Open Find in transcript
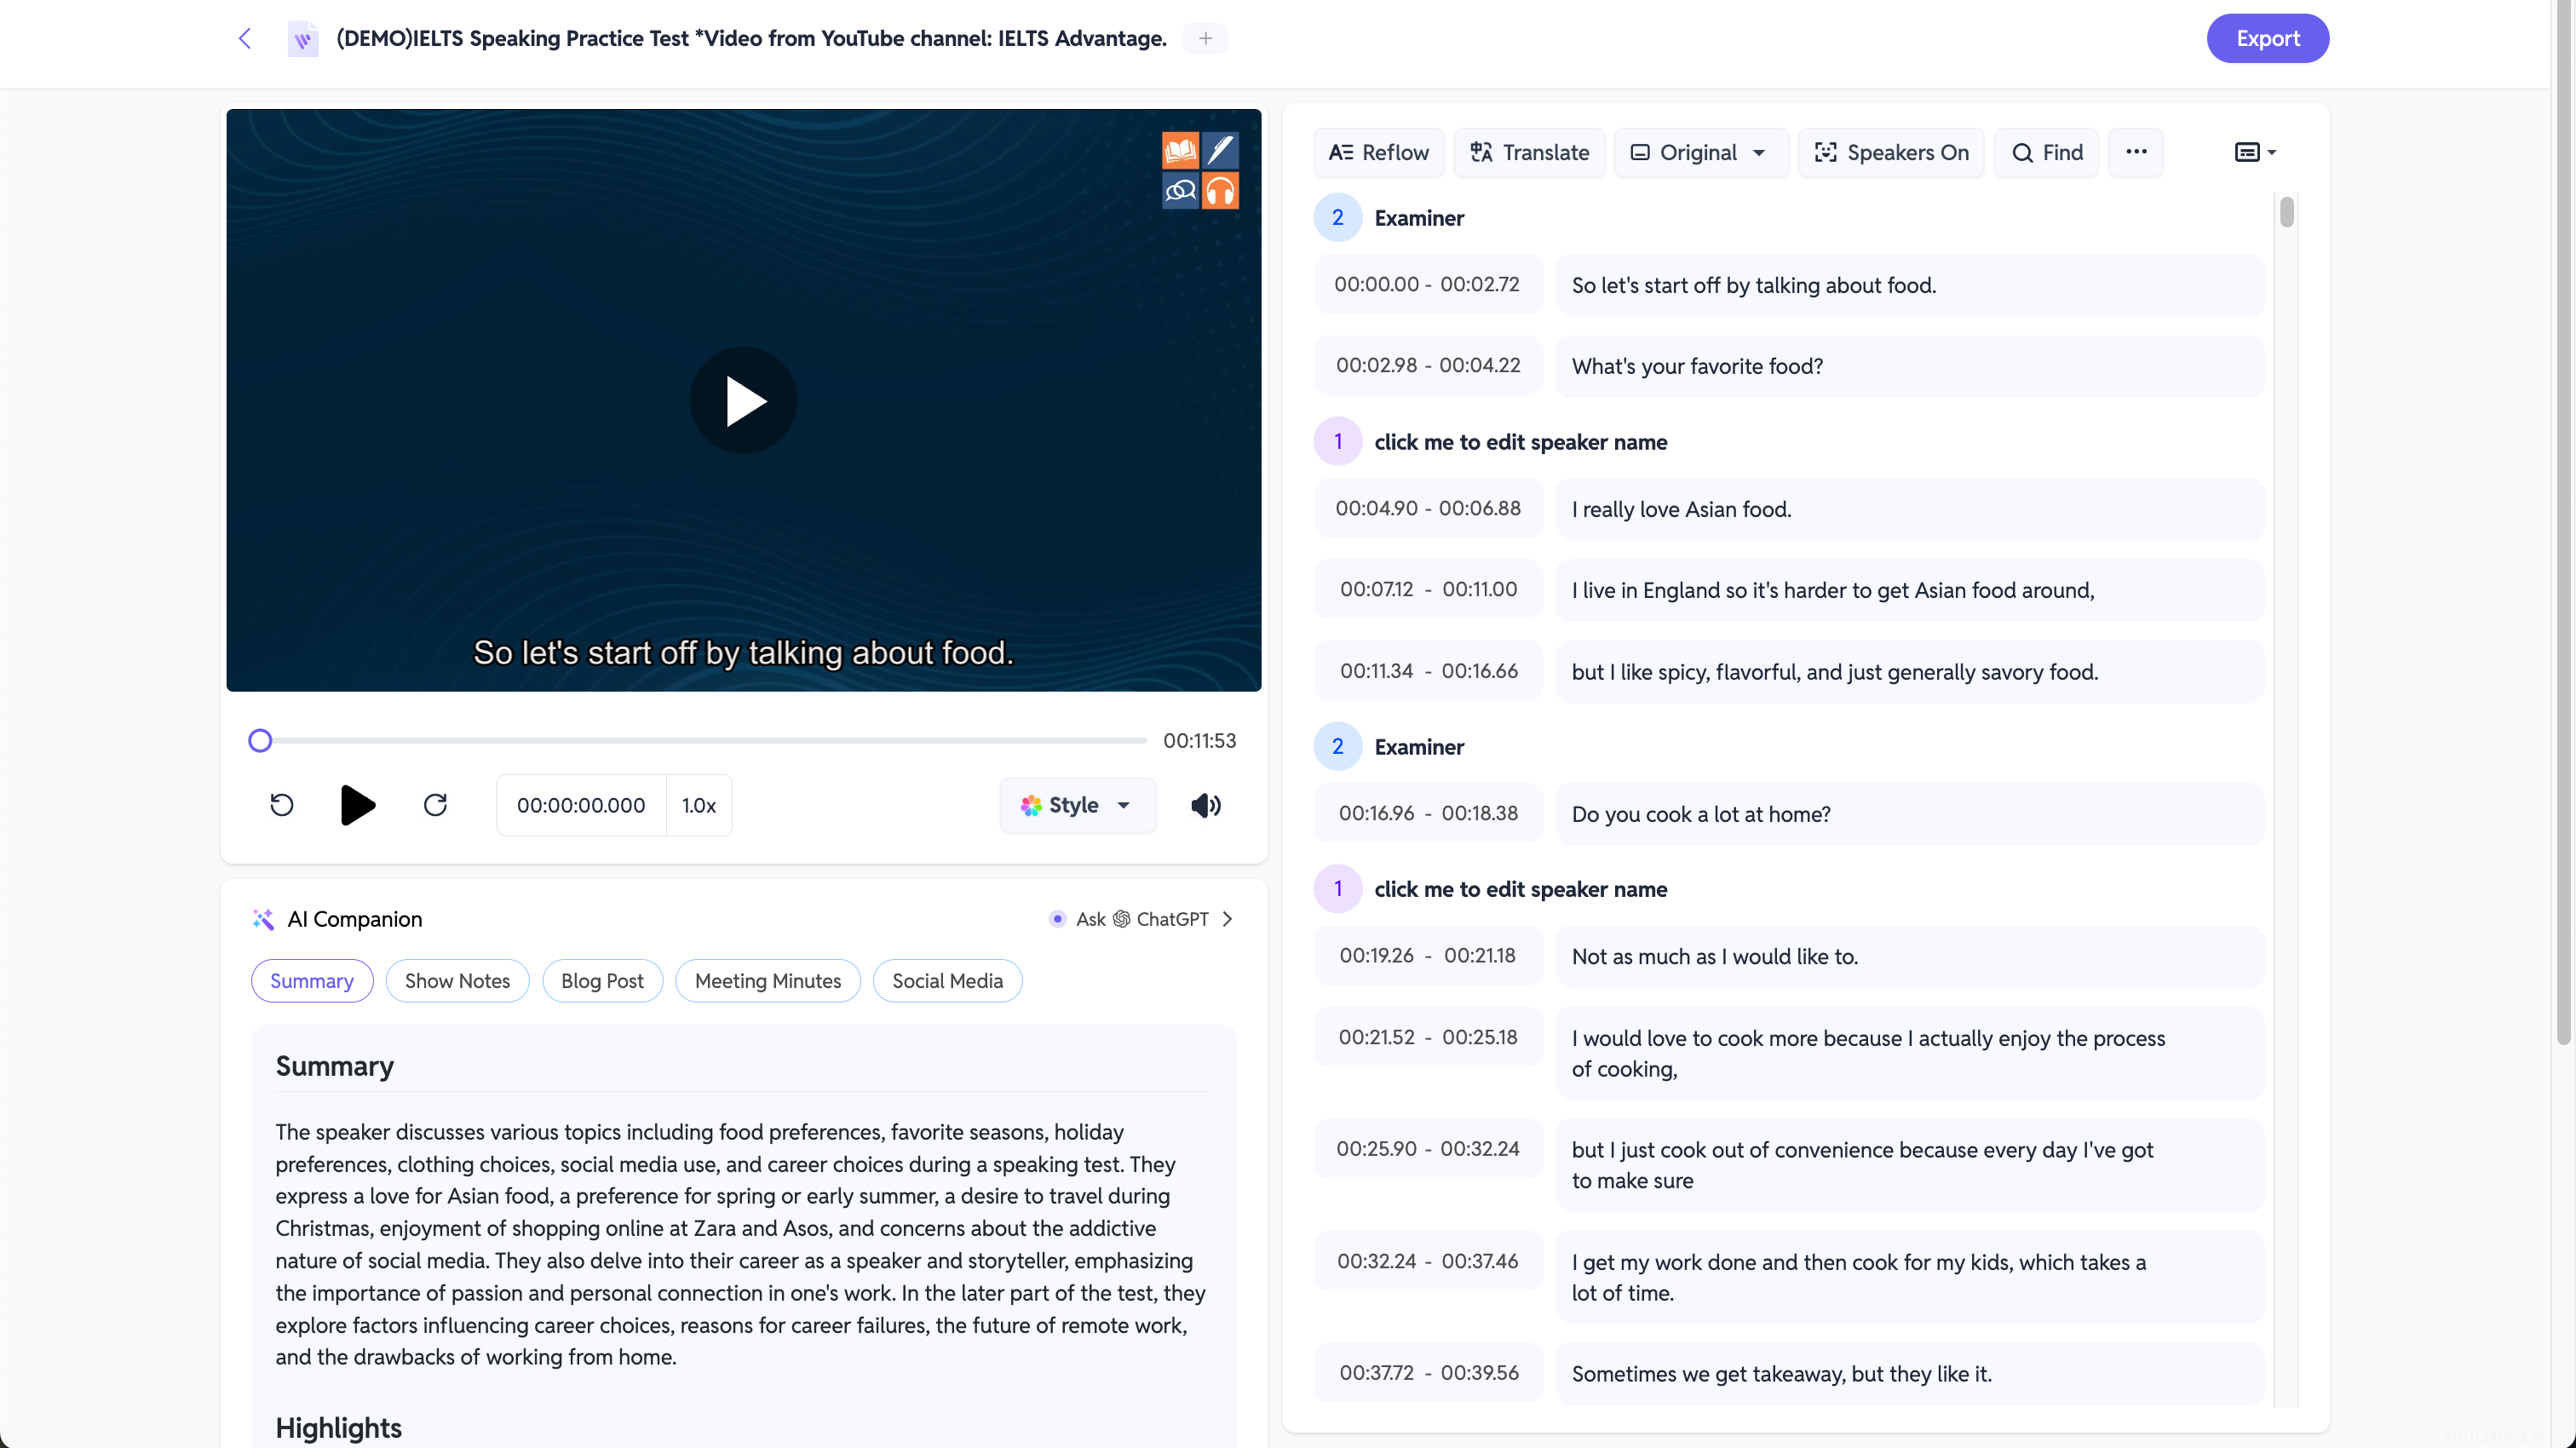2576x1448 pixels. pos(2047,152)
